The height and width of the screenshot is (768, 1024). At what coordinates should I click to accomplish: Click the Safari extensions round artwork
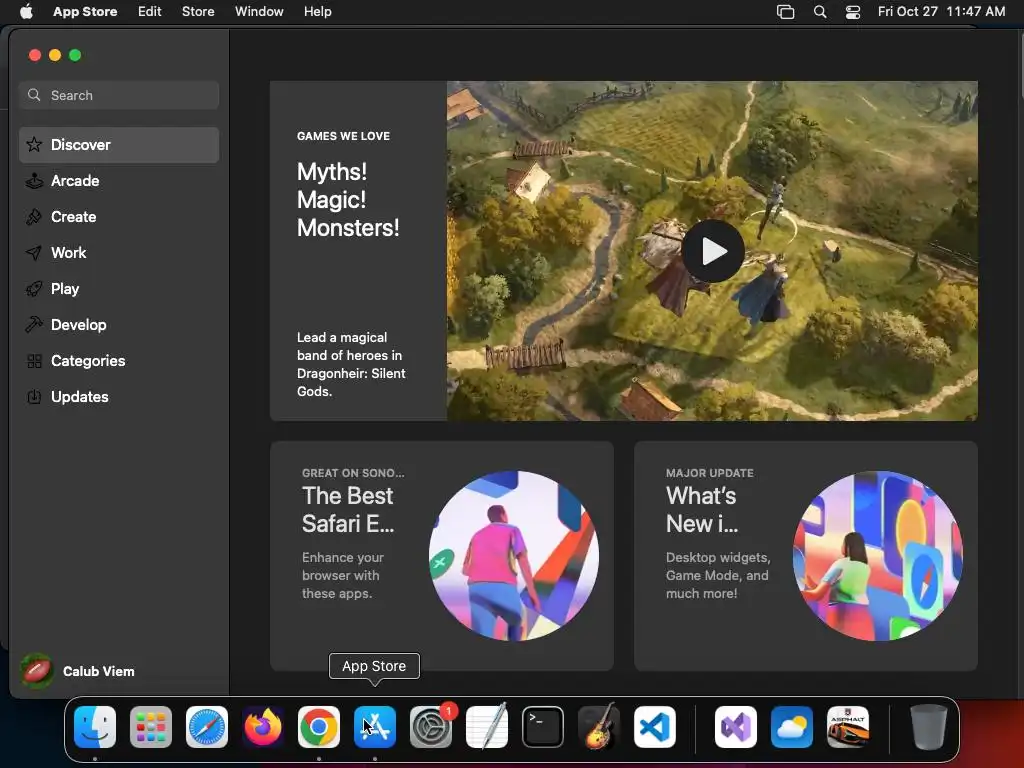[514, 556]
